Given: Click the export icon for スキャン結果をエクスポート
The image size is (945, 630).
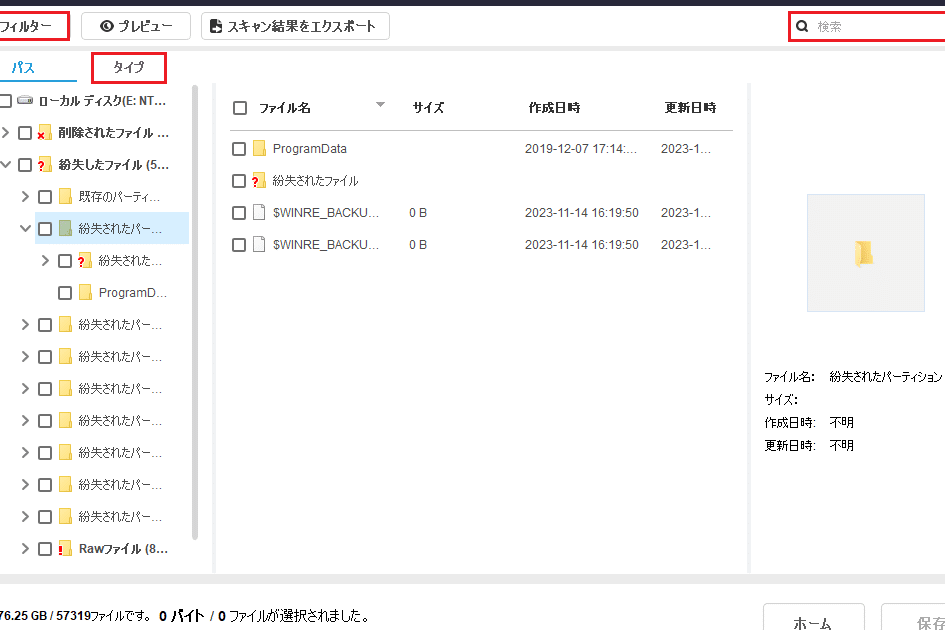Looking at the screenshot, I should click(x=217, y=26).
